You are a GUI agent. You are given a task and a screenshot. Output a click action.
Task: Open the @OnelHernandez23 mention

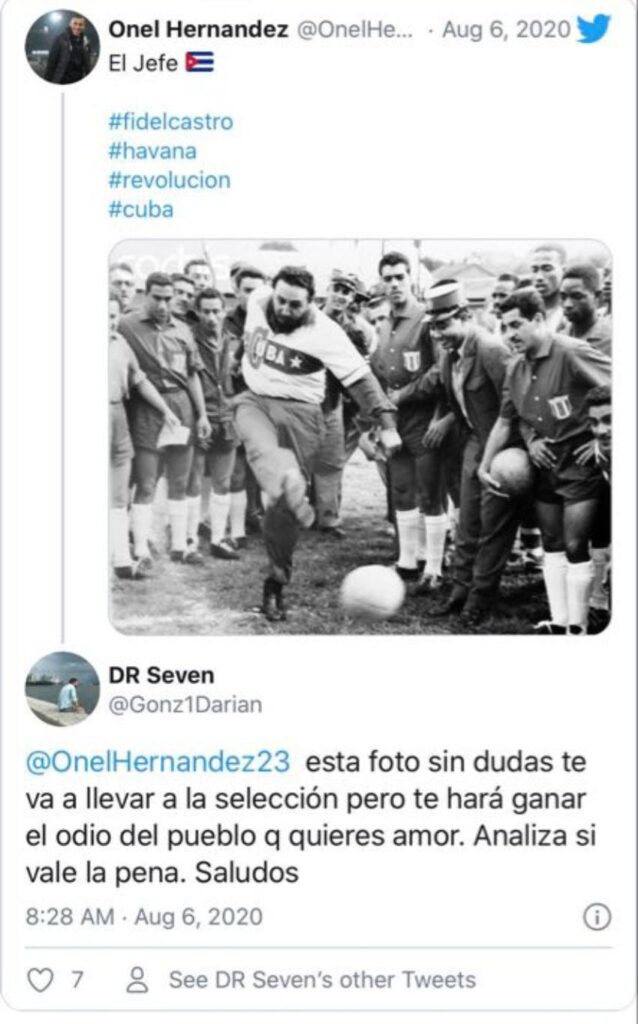click(158, 762)
